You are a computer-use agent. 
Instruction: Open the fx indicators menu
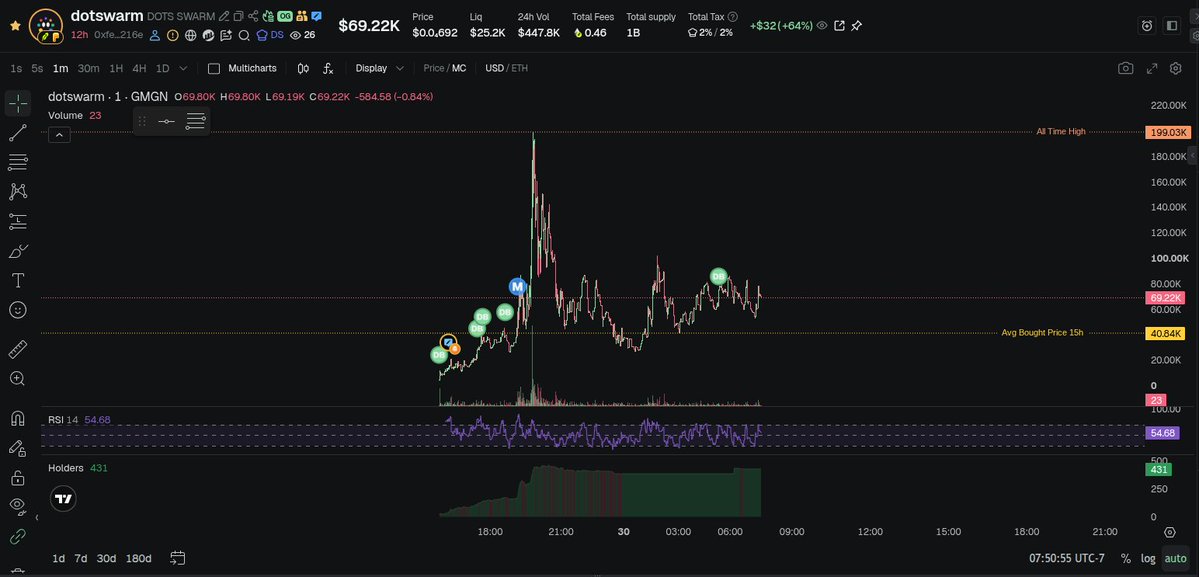click(328, 68)
